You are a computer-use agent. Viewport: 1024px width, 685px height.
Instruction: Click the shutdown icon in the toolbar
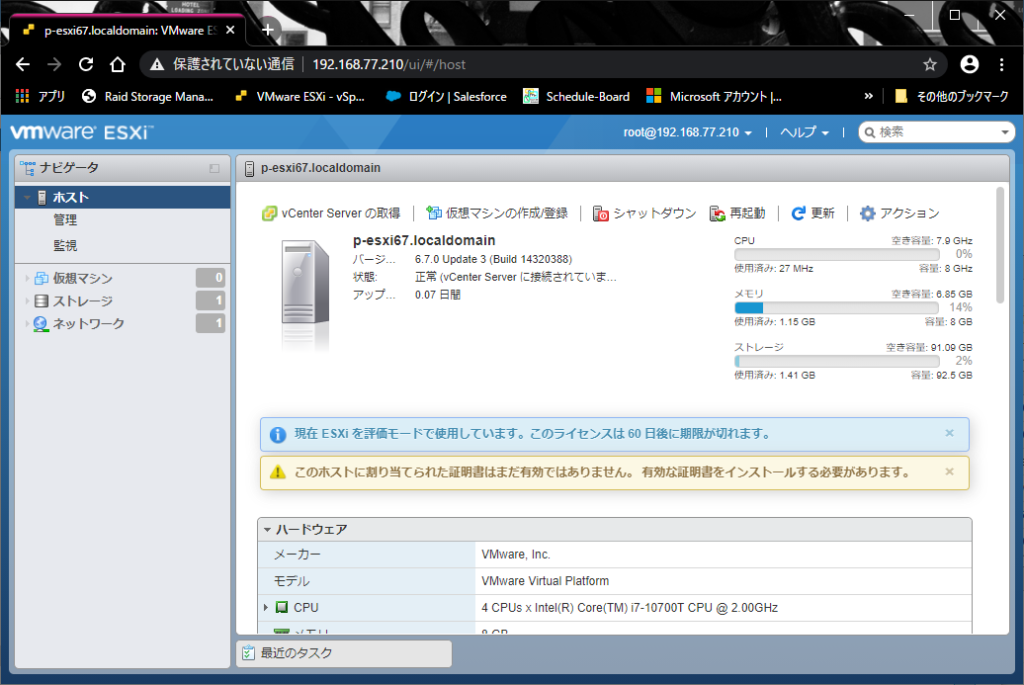pyautogui.click(x=601, y=214)
